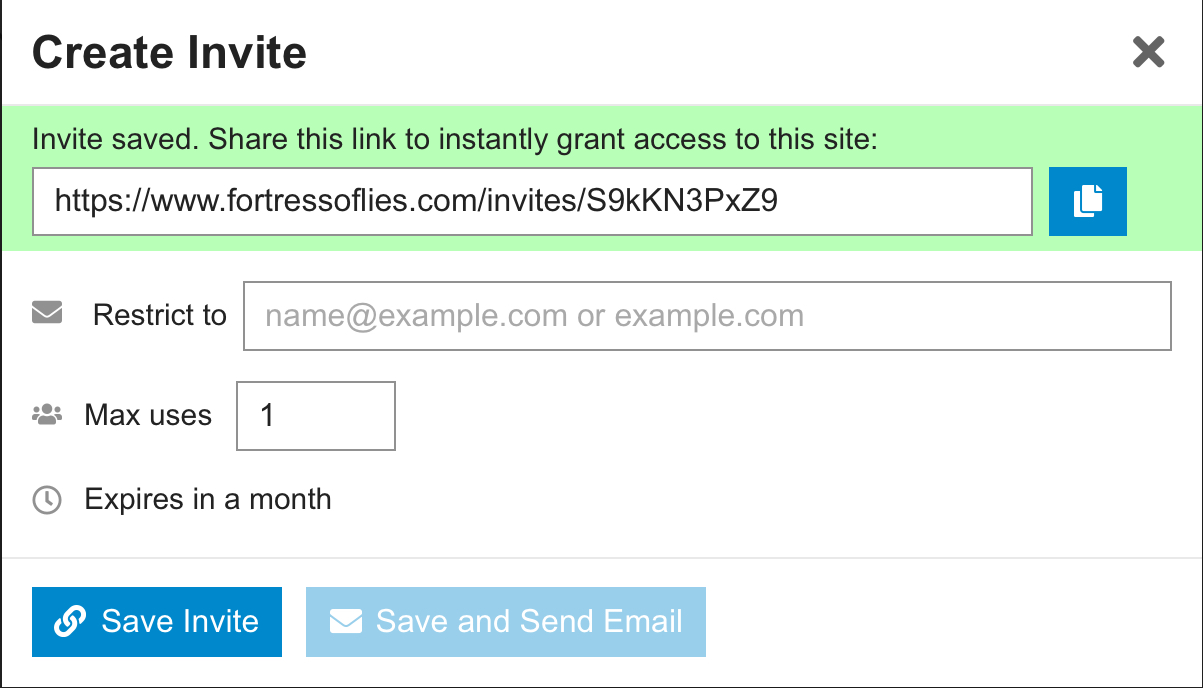The height and width of the screenshot is (688, 1203).
Task: Click the placeholder text name@example.com
Action: [x=417, y=317]
